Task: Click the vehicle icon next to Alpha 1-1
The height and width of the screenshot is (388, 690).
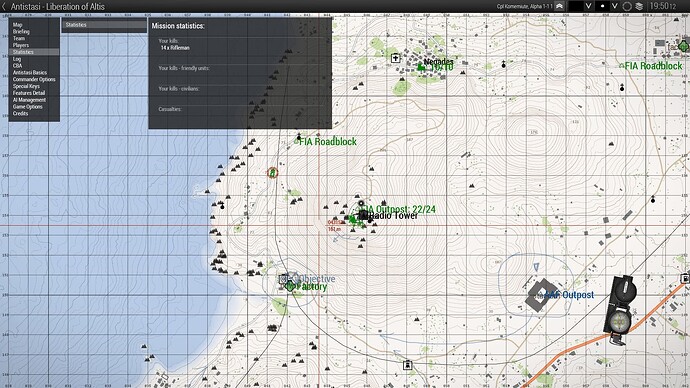Action: (x=559, y=6)
